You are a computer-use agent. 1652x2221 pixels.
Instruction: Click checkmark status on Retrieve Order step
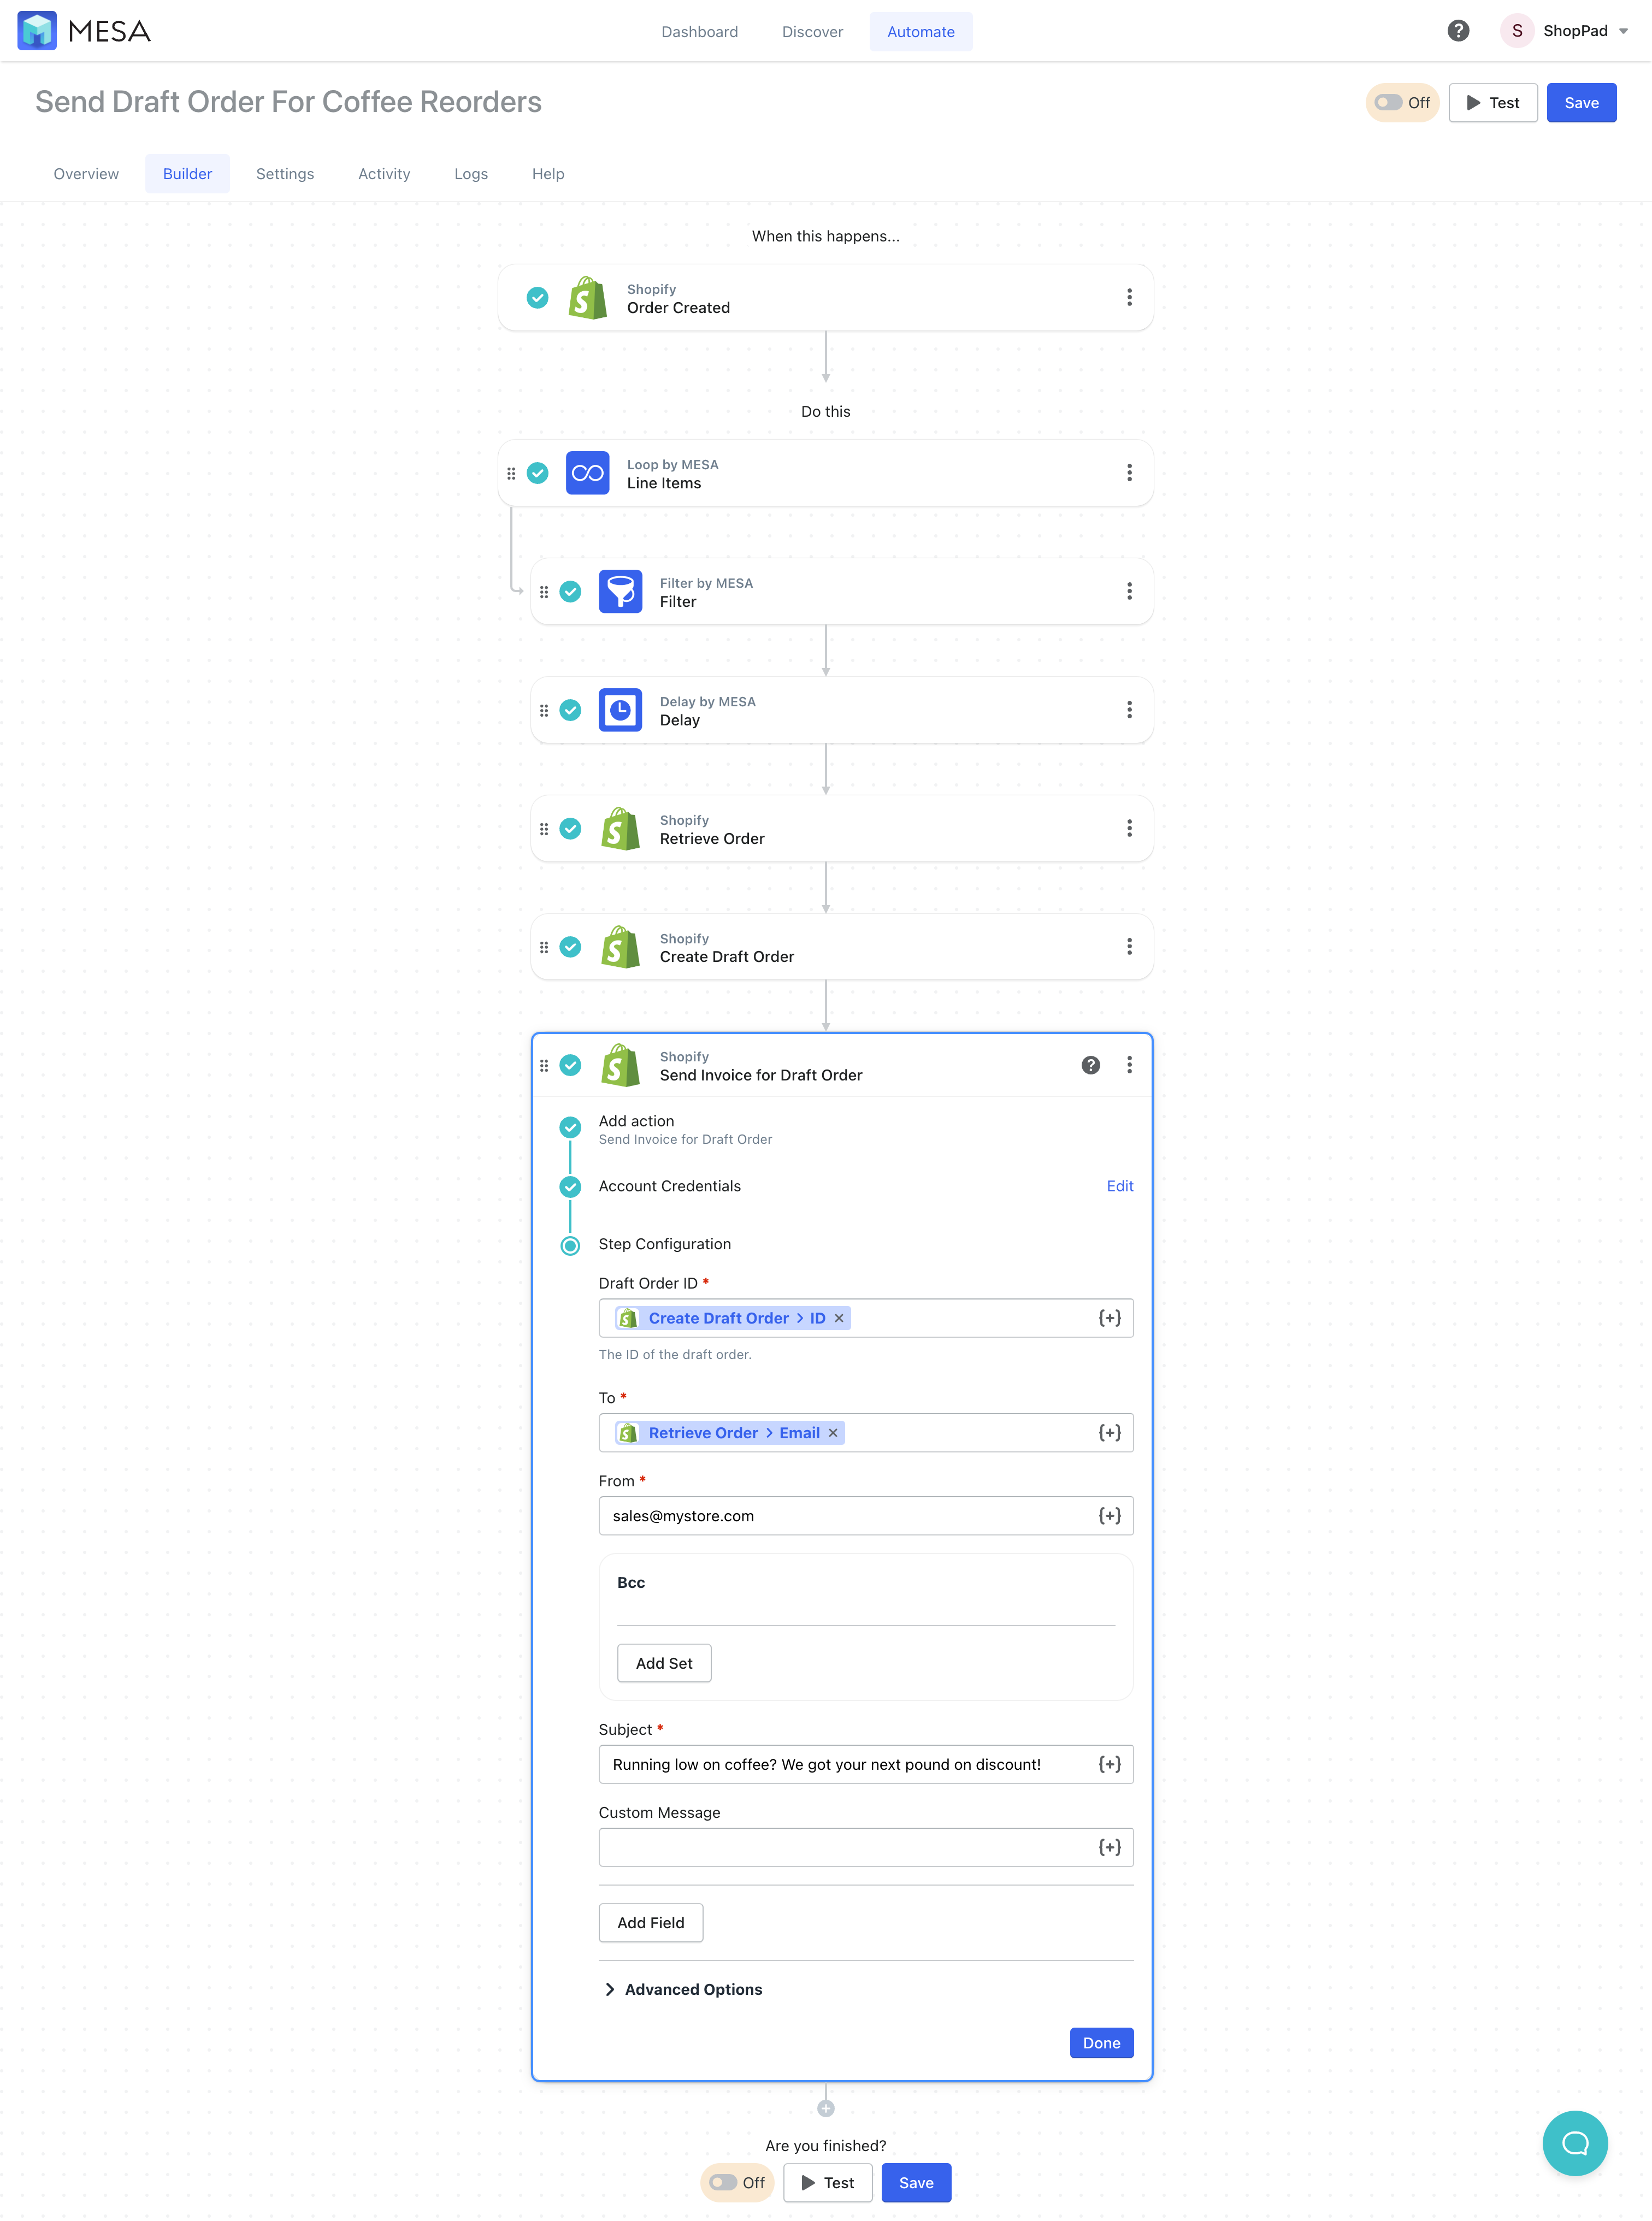click(570, 829)
